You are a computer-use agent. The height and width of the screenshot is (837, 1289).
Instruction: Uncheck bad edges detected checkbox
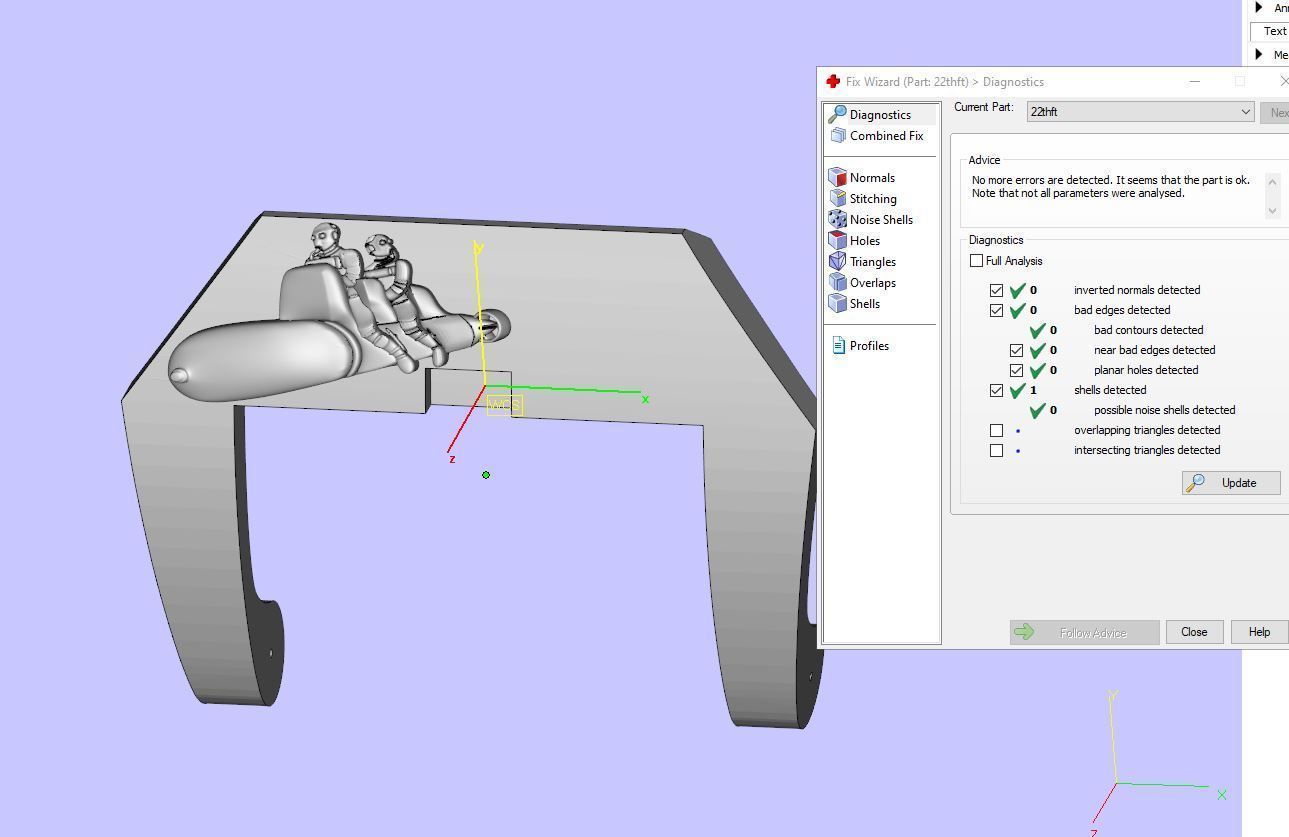tap(996, 310)
